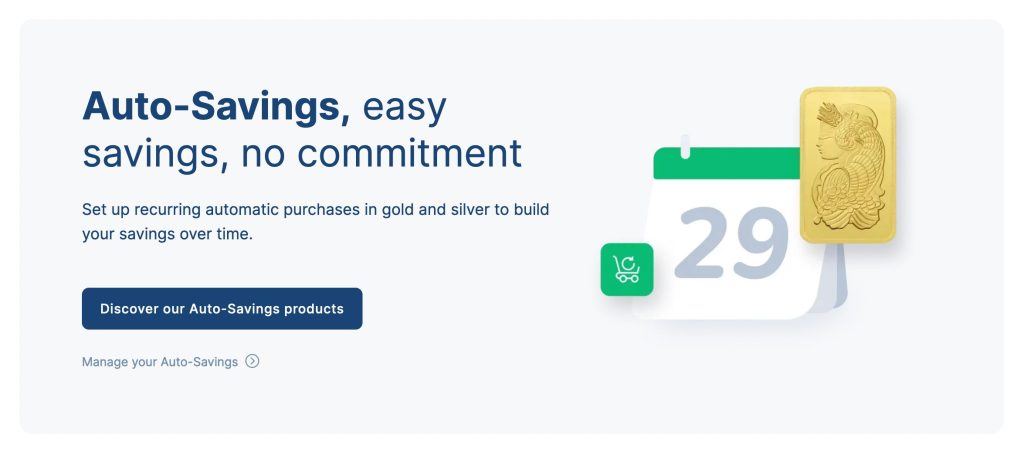This screenshot has width=1024, height=456.
Task: Click the gold bar illustration
Action: (847, 165)
